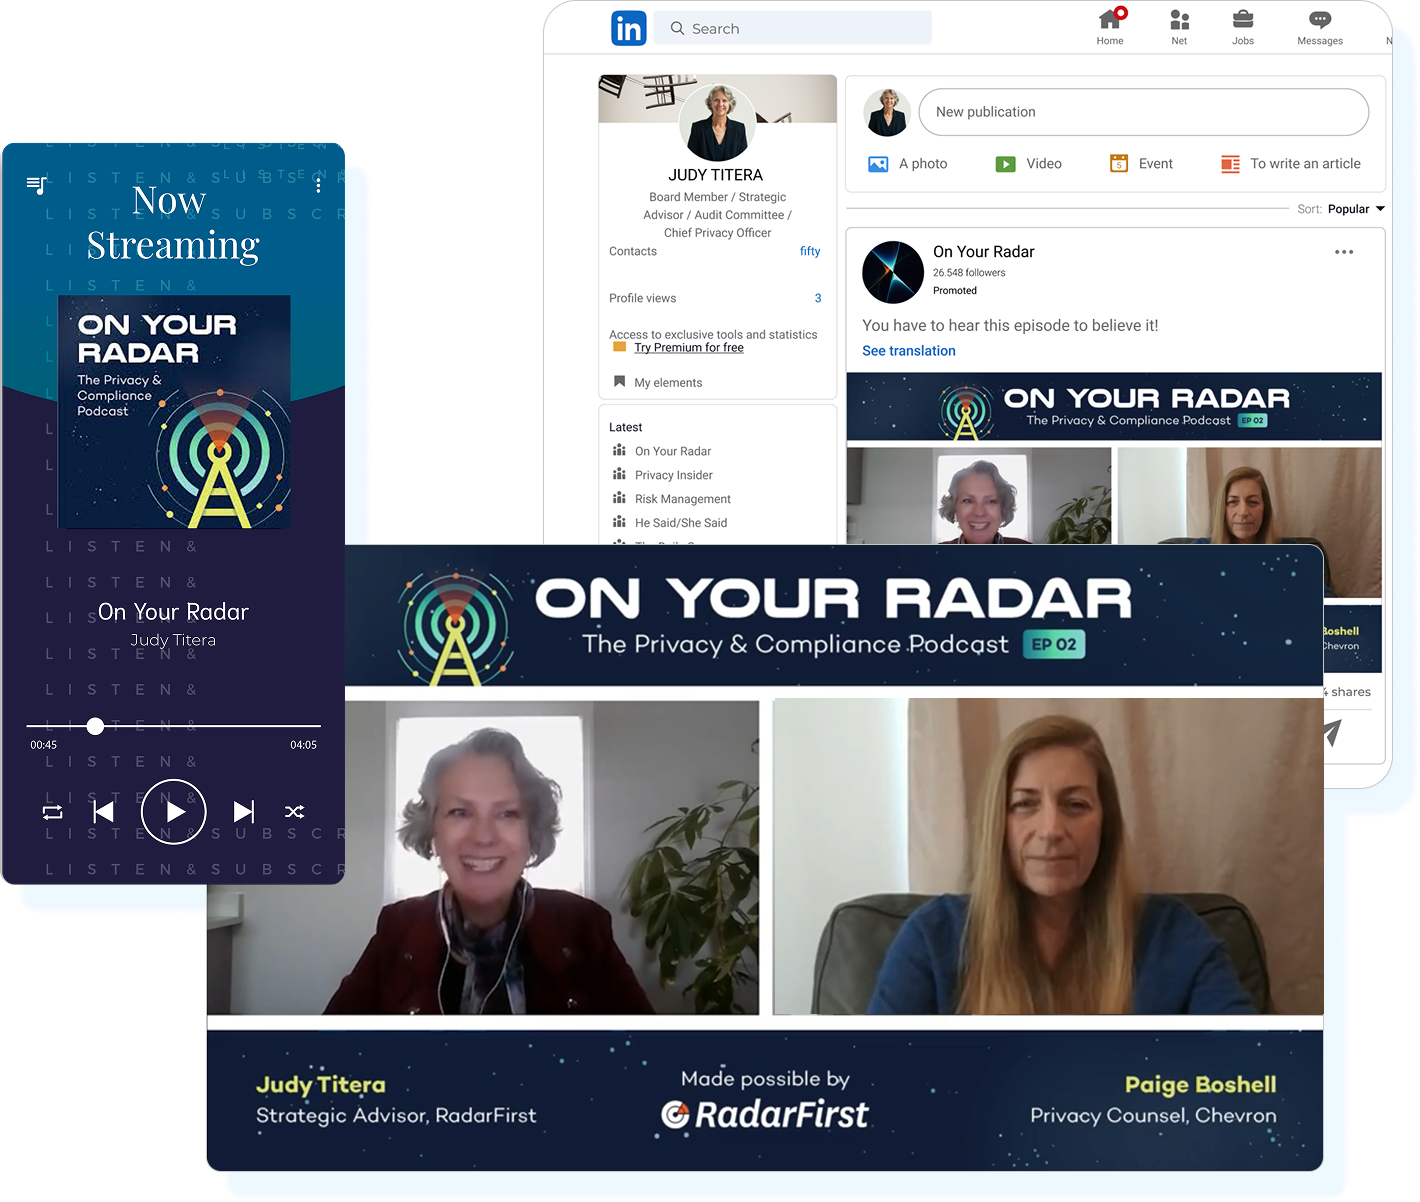Toggle shuffle playback
The image size is (1420, 1202).
coord(294,812)
